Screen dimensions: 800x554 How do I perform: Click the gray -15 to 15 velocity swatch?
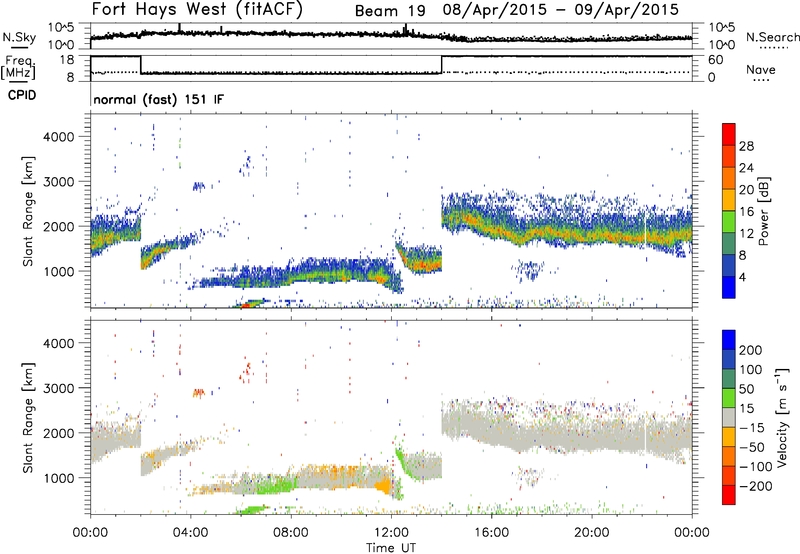[729, 417]
